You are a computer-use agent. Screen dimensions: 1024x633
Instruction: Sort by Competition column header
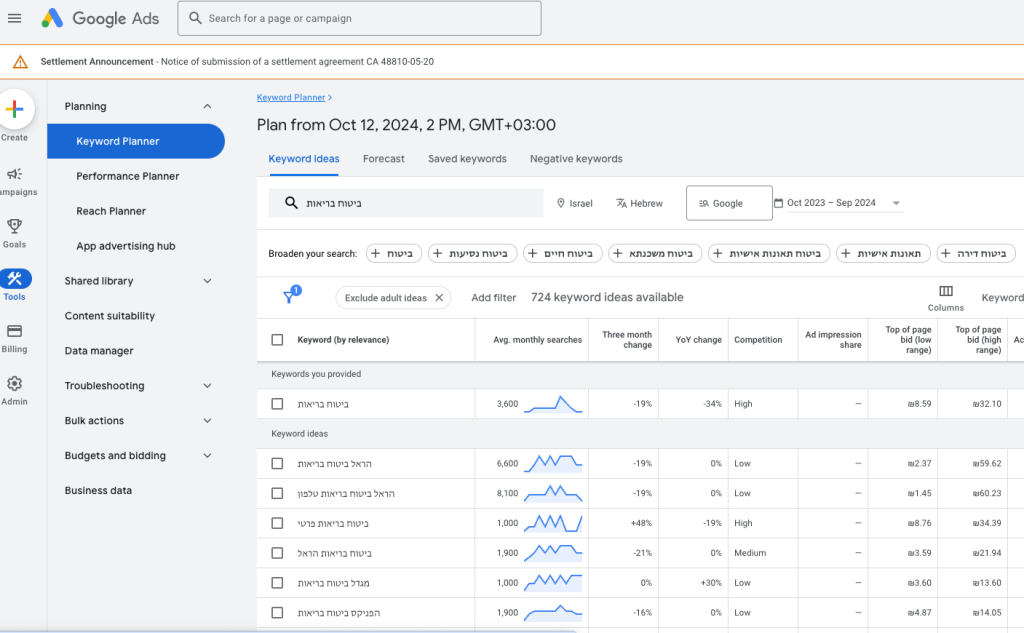tap(758, 340)
